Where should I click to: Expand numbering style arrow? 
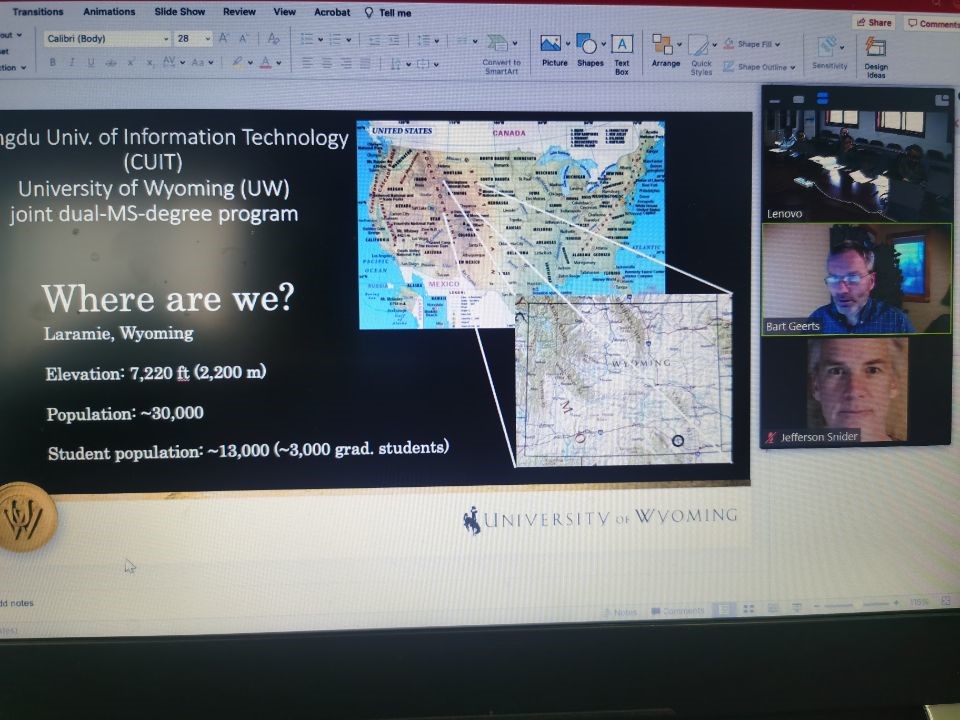click(x=348, y=40)
